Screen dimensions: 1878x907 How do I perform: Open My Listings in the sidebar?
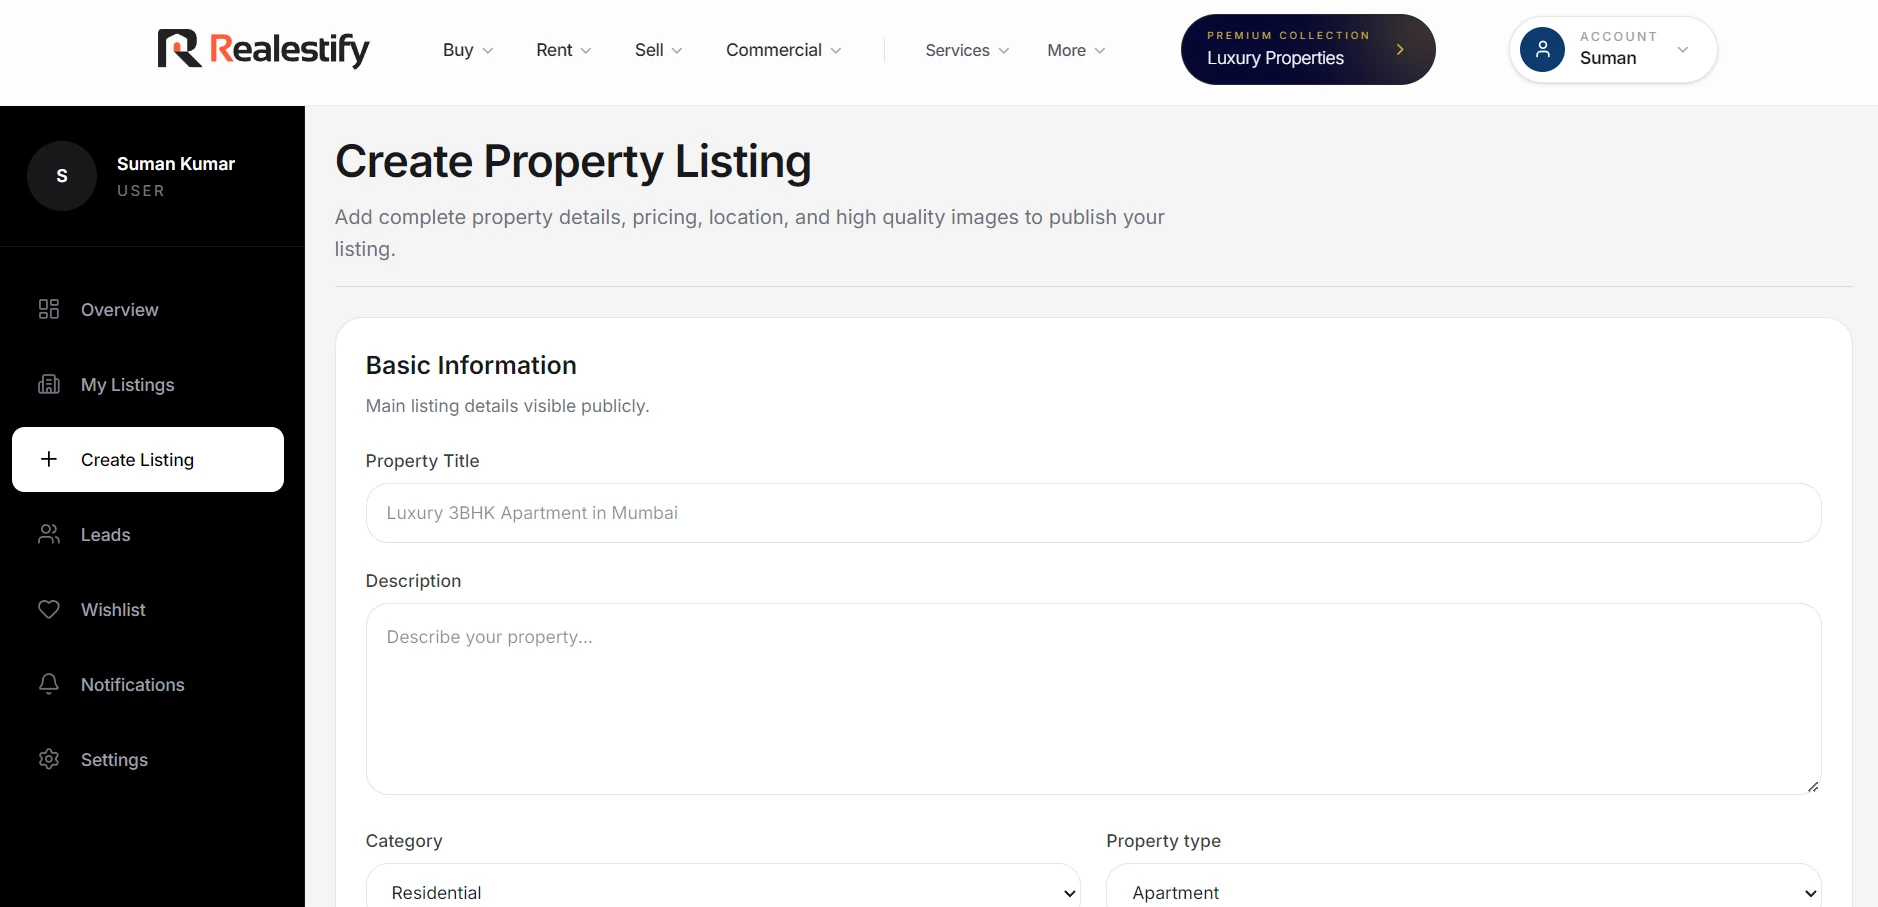click(148, 384)
